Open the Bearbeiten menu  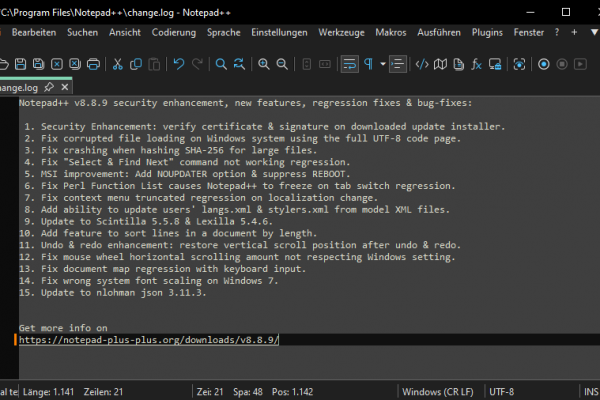(34, 33)
